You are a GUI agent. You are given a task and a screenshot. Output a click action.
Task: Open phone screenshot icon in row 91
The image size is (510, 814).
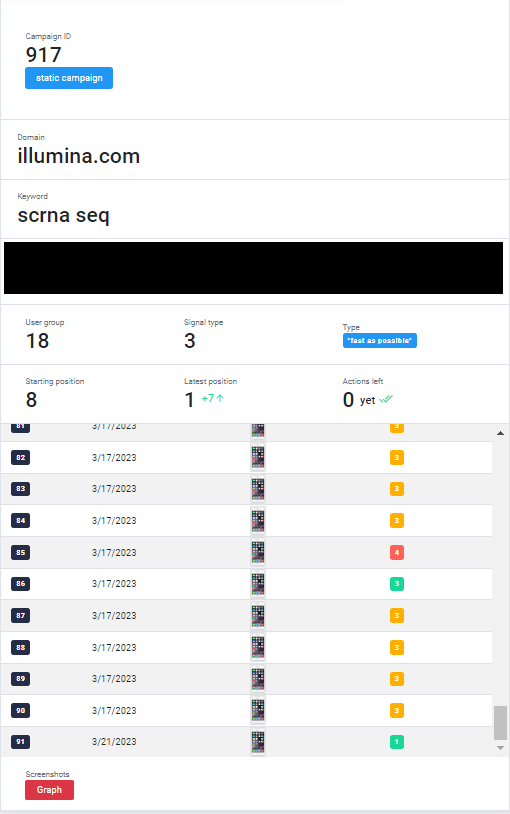click(x=258, y=742)
